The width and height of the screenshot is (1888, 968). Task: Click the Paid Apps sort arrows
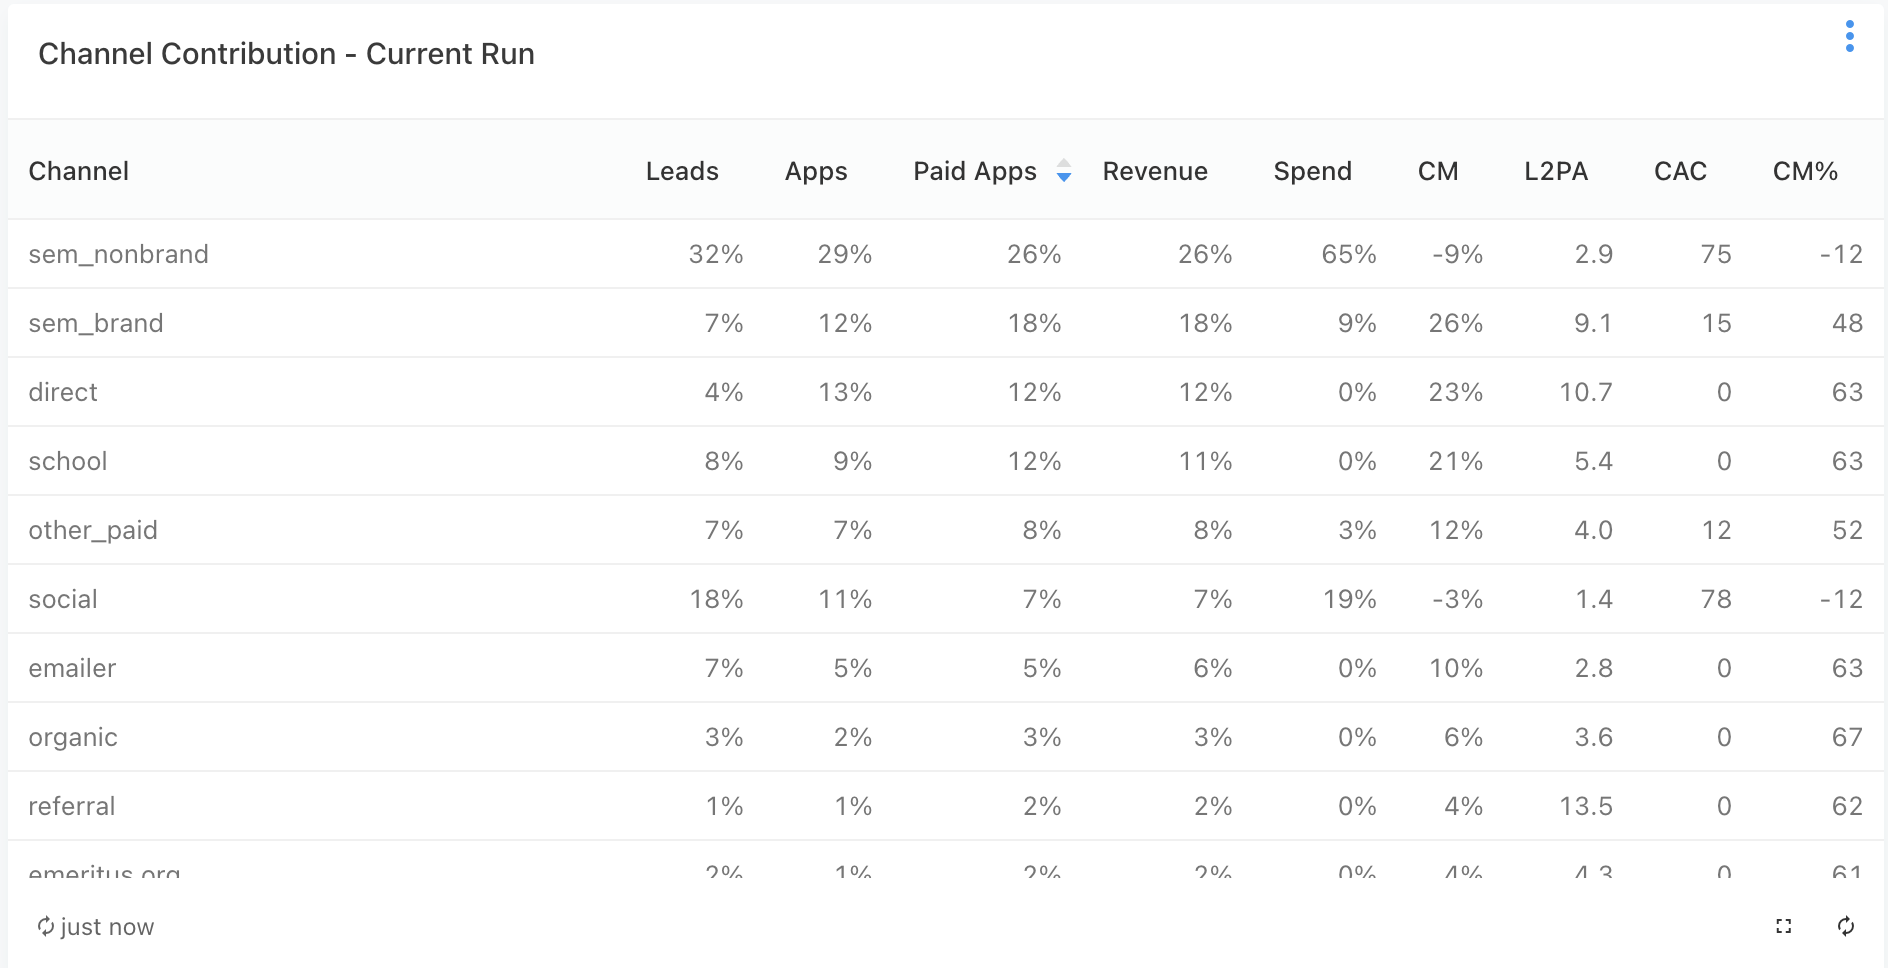point(1064,171)
